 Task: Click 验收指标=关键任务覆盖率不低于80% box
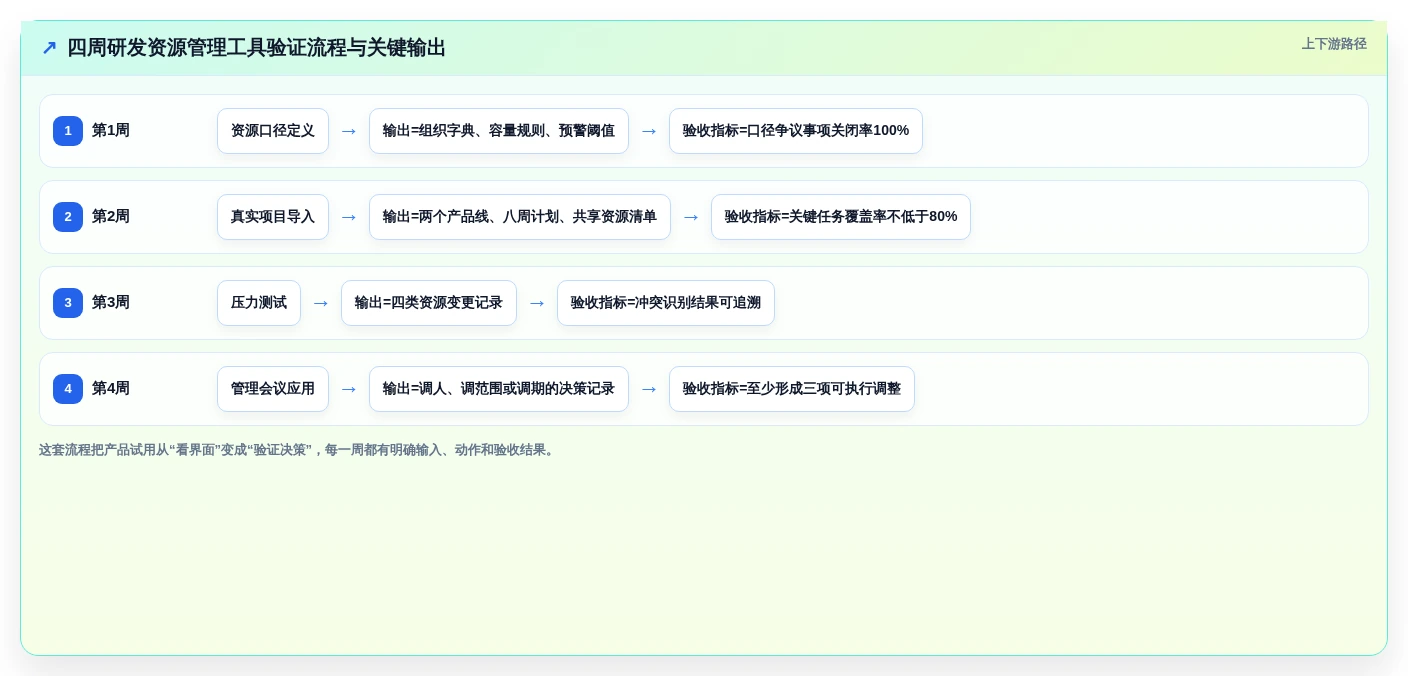(841, 217)
